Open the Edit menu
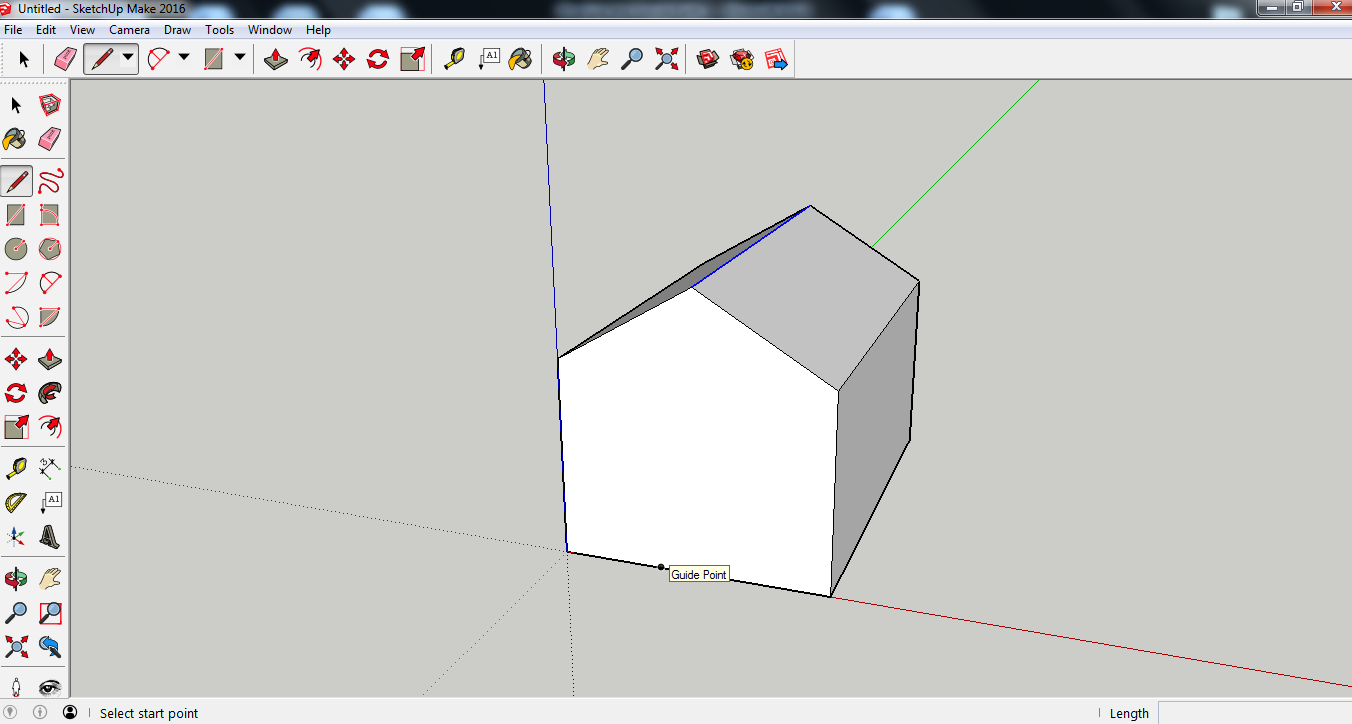The image size is (1352, 724). point(46,30)
